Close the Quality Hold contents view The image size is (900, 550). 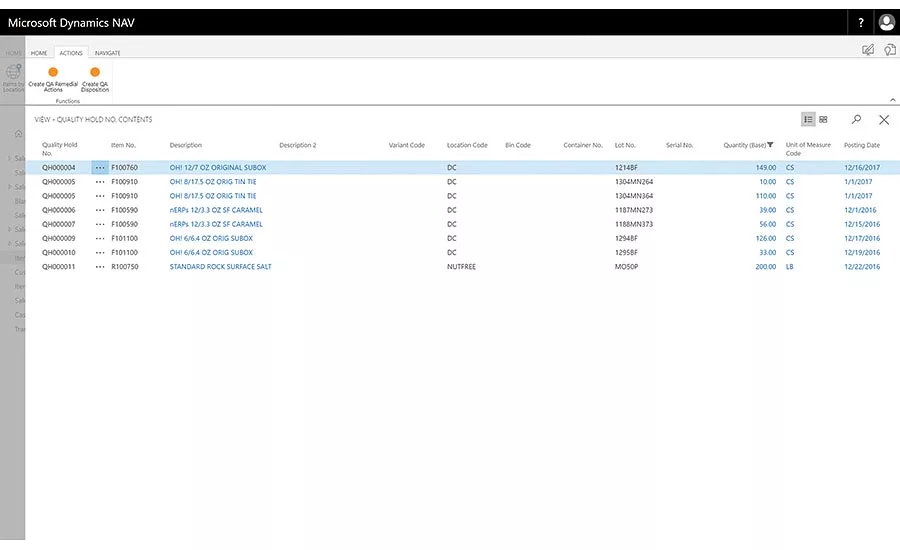point(884,119)
